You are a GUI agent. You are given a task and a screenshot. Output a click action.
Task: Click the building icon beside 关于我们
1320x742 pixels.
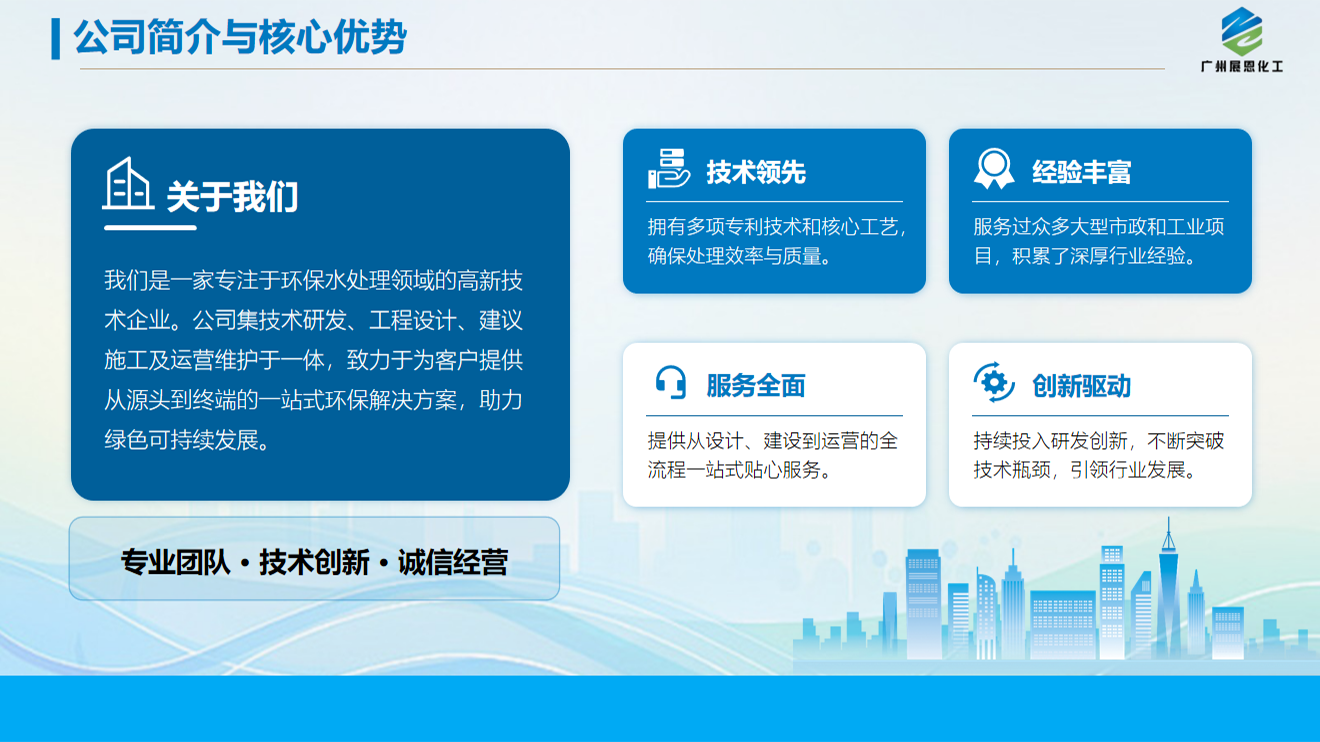coord(128,184)
